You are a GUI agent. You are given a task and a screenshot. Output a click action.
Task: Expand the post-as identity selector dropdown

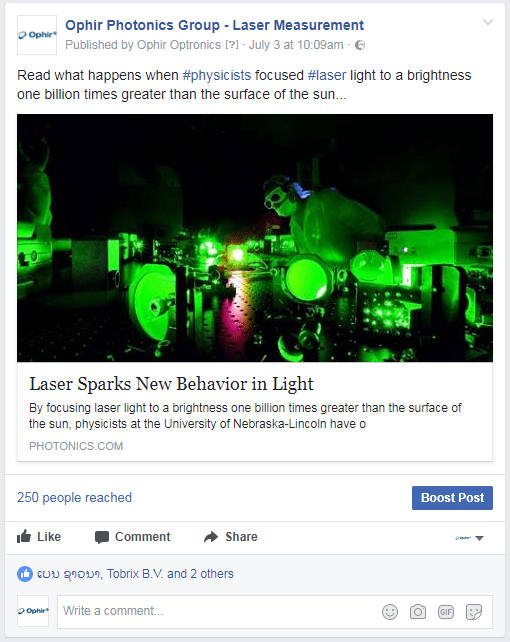coord(469,538)
